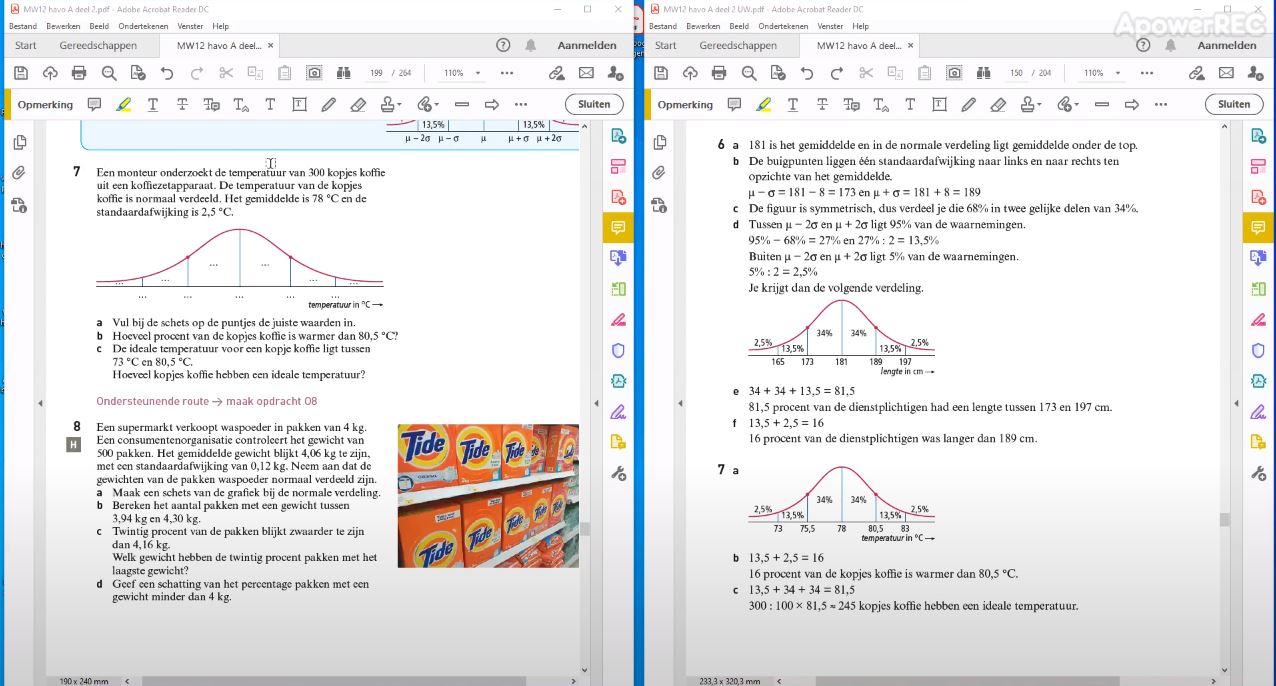Click Save icon in right Acrobat window
Viewport: 1276px width, 686px height.
661,73
